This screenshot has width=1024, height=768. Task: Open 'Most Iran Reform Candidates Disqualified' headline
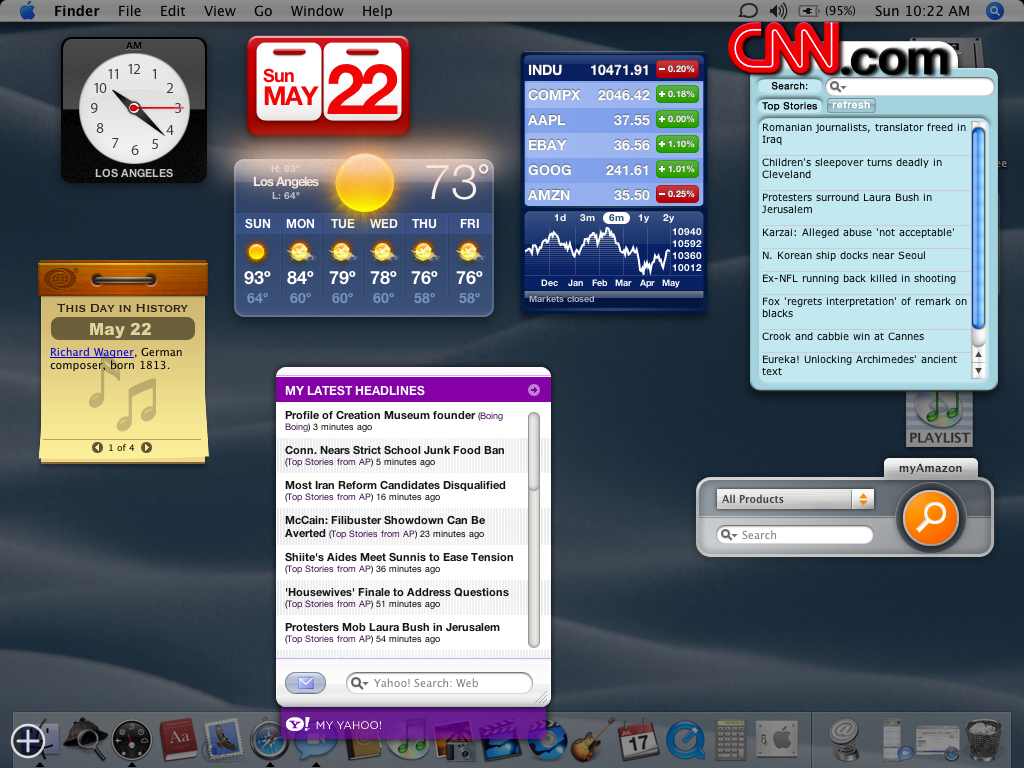(395, 485)
